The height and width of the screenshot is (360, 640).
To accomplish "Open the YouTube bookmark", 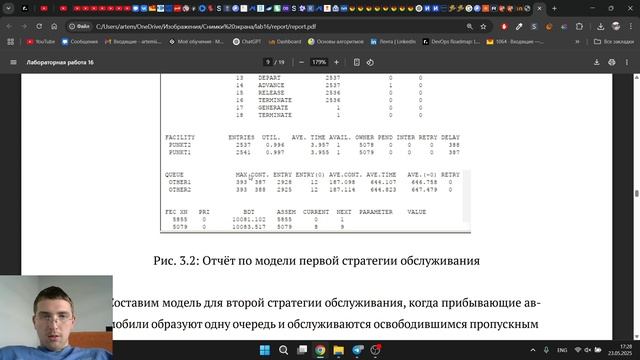I will (40, 42).
